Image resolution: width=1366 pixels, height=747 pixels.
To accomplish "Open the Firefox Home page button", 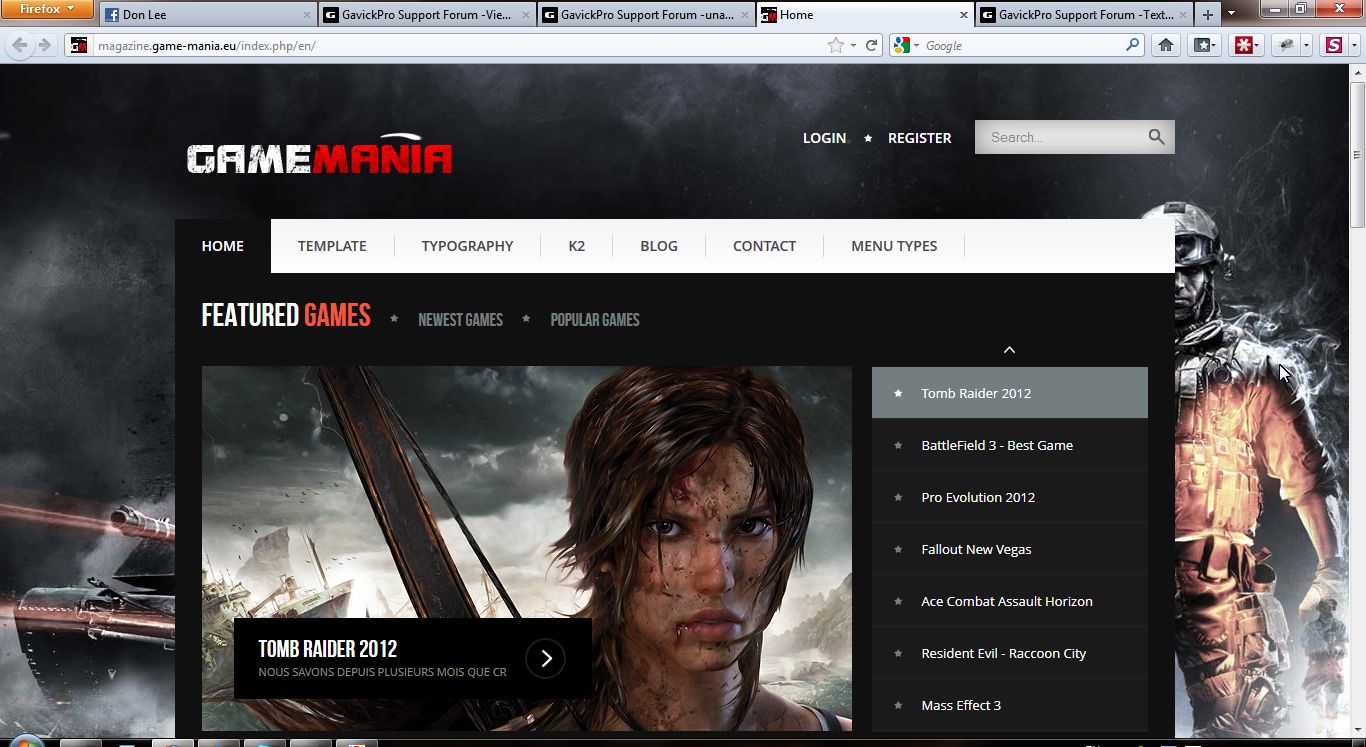I will (1165, 45).
